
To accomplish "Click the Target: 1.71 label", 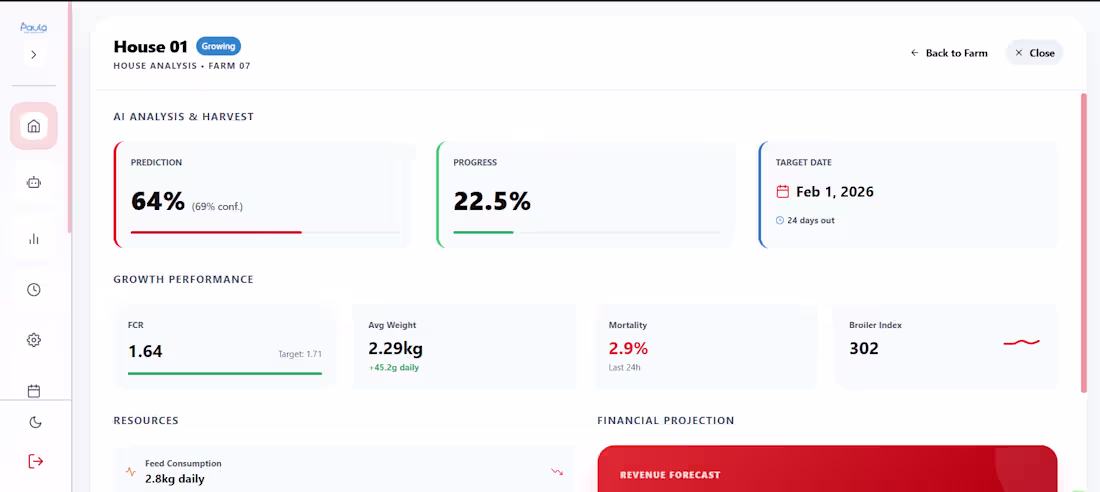I will point(300,354).
